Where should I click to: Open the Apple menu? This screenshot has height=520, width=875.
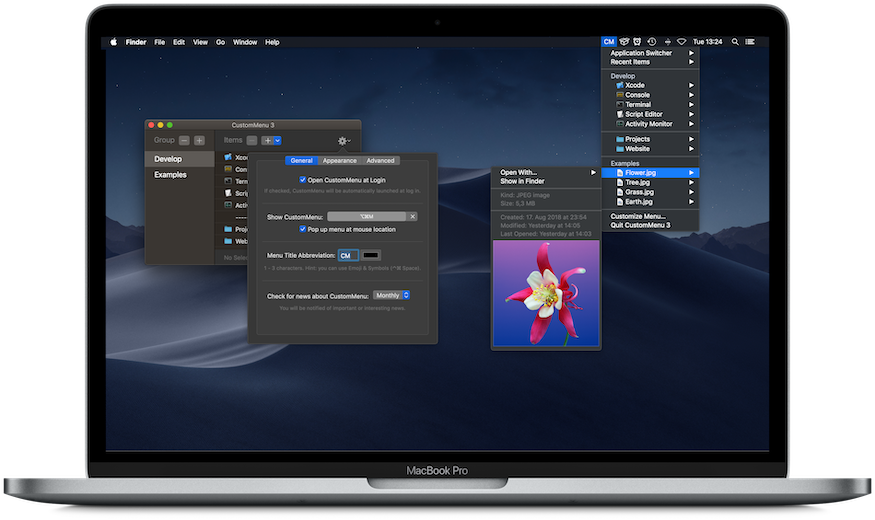[x=113, y=42]
